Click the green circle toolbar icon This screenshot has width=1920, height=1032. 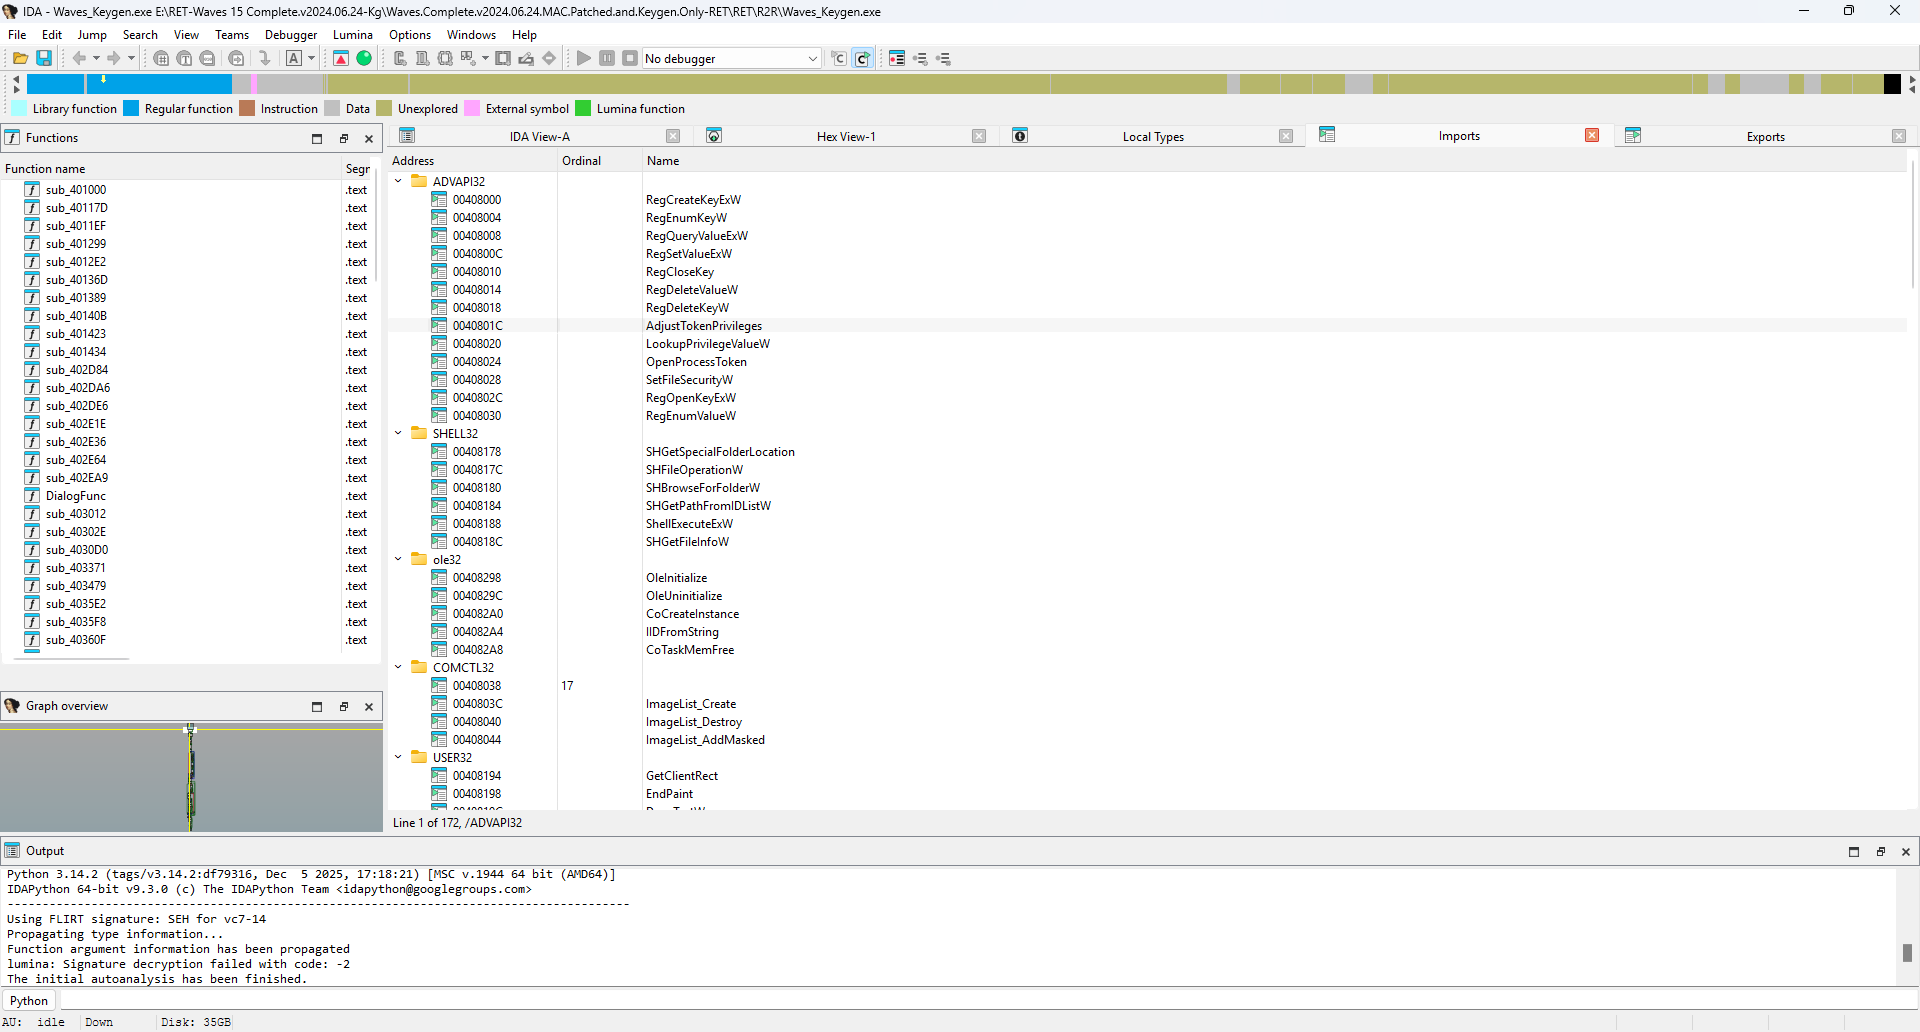364,59
